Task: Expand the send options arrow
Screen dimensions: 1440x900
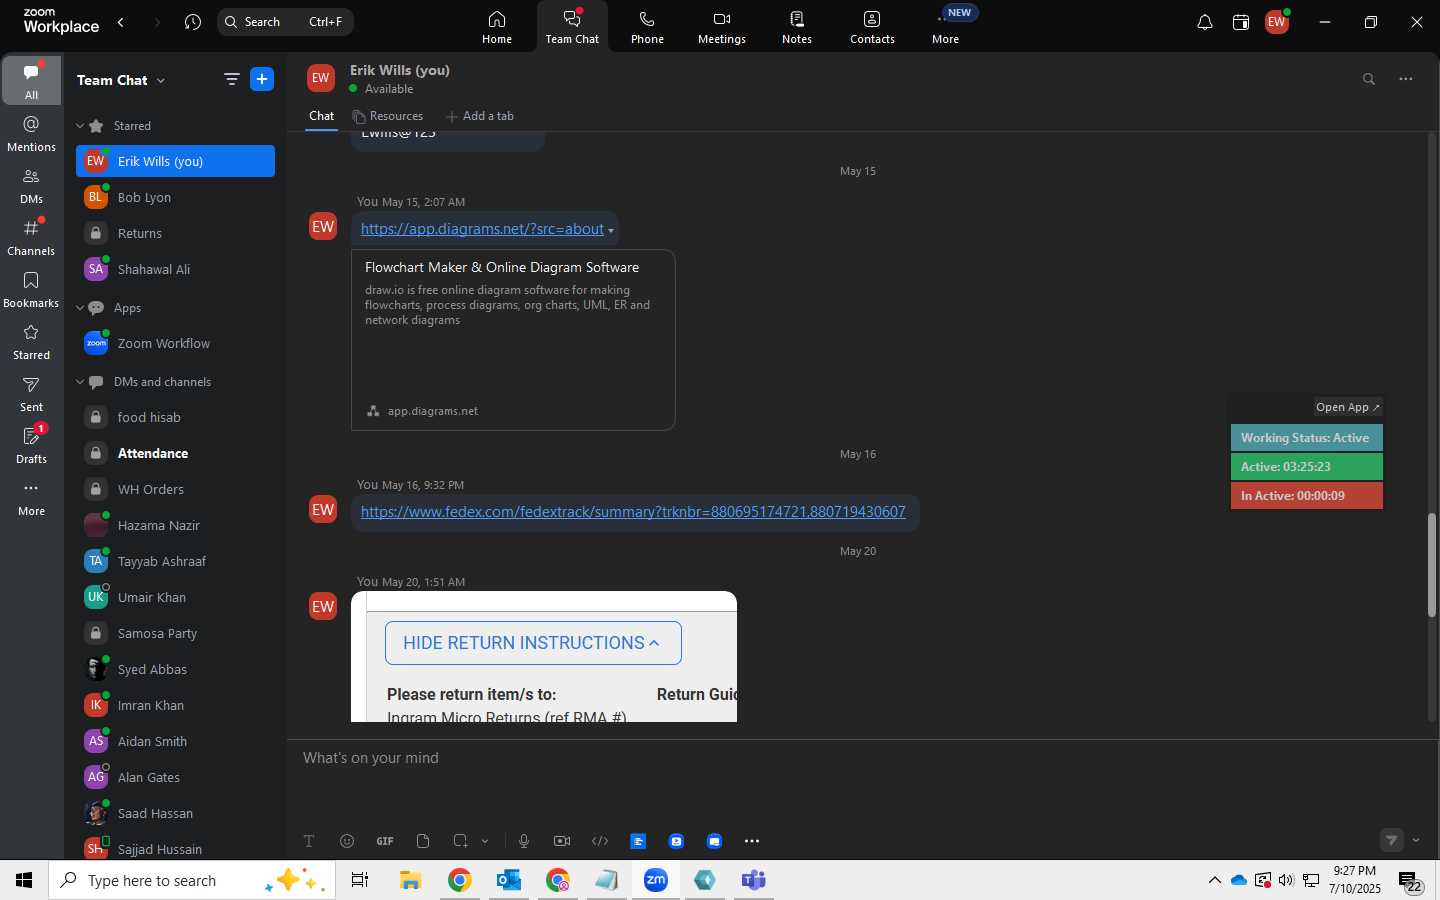Action: point(1416,840)
